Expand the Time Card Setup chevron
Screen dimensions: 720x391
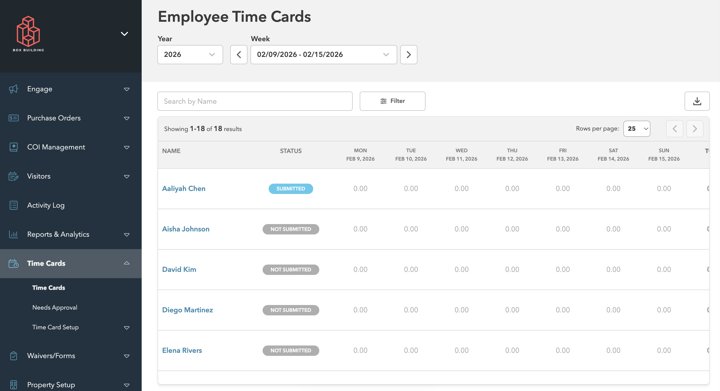tap(127, 328)
